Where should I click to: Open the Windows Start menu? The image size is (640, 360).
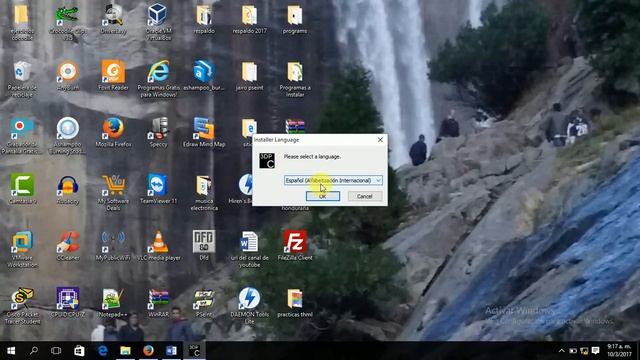coord(11,351)
